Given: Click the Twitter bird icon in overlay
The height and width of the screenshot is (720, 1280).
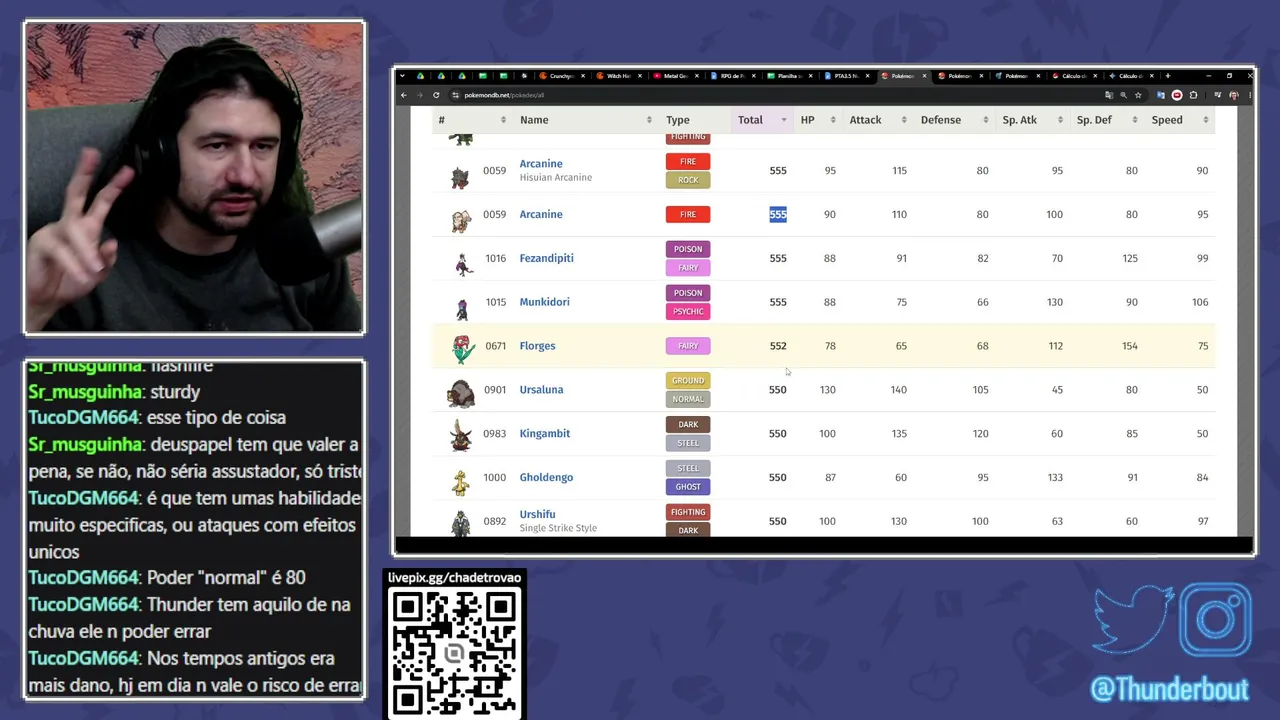Looking at the screenshot, I should (x=1133, y=618).
